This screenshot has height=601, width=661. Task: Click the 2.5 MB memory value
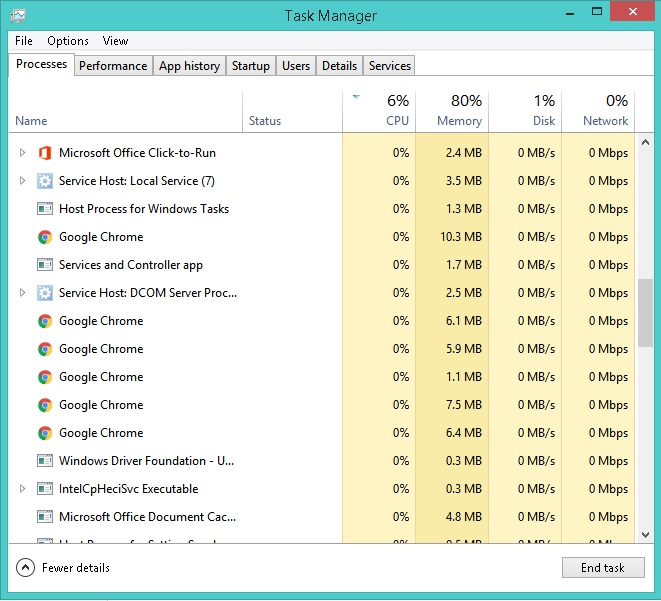(464, 292)
